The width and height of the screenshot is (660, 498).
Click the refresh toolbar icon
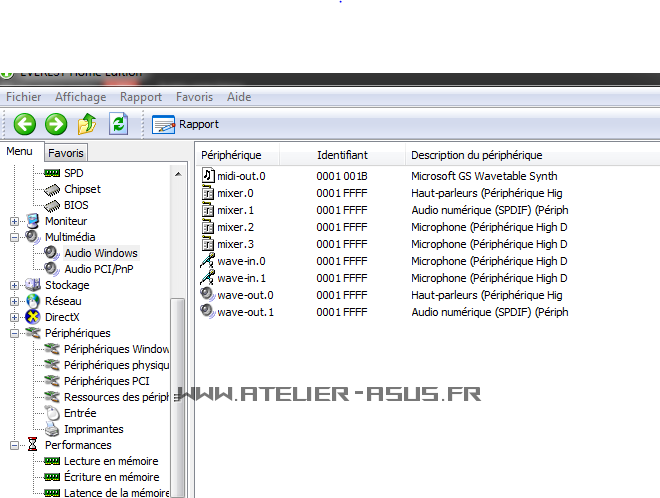tap(118, 124)
